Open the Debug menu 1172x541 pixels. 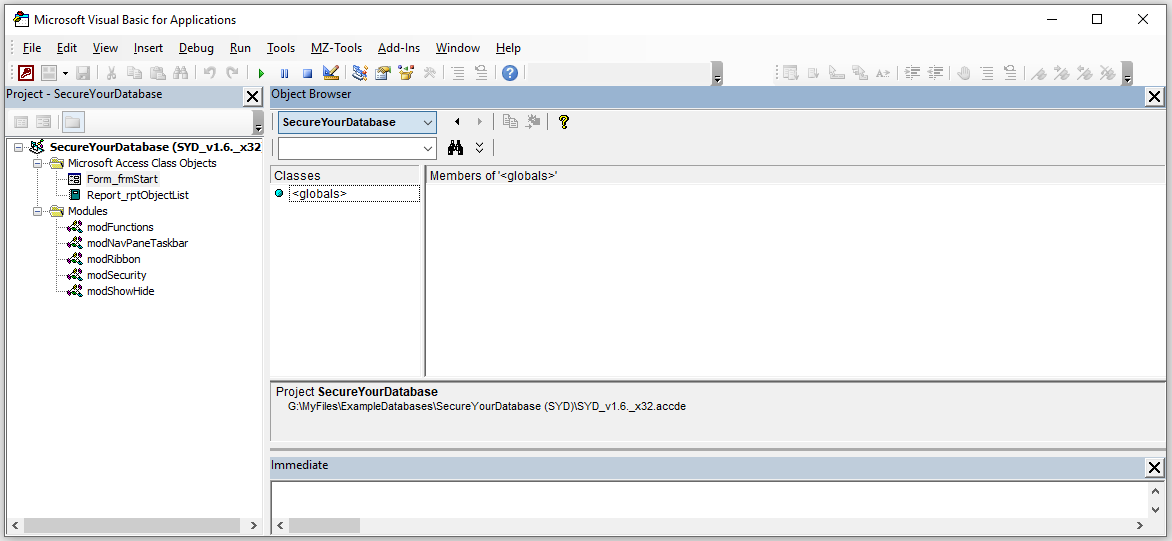coord(197,48)
